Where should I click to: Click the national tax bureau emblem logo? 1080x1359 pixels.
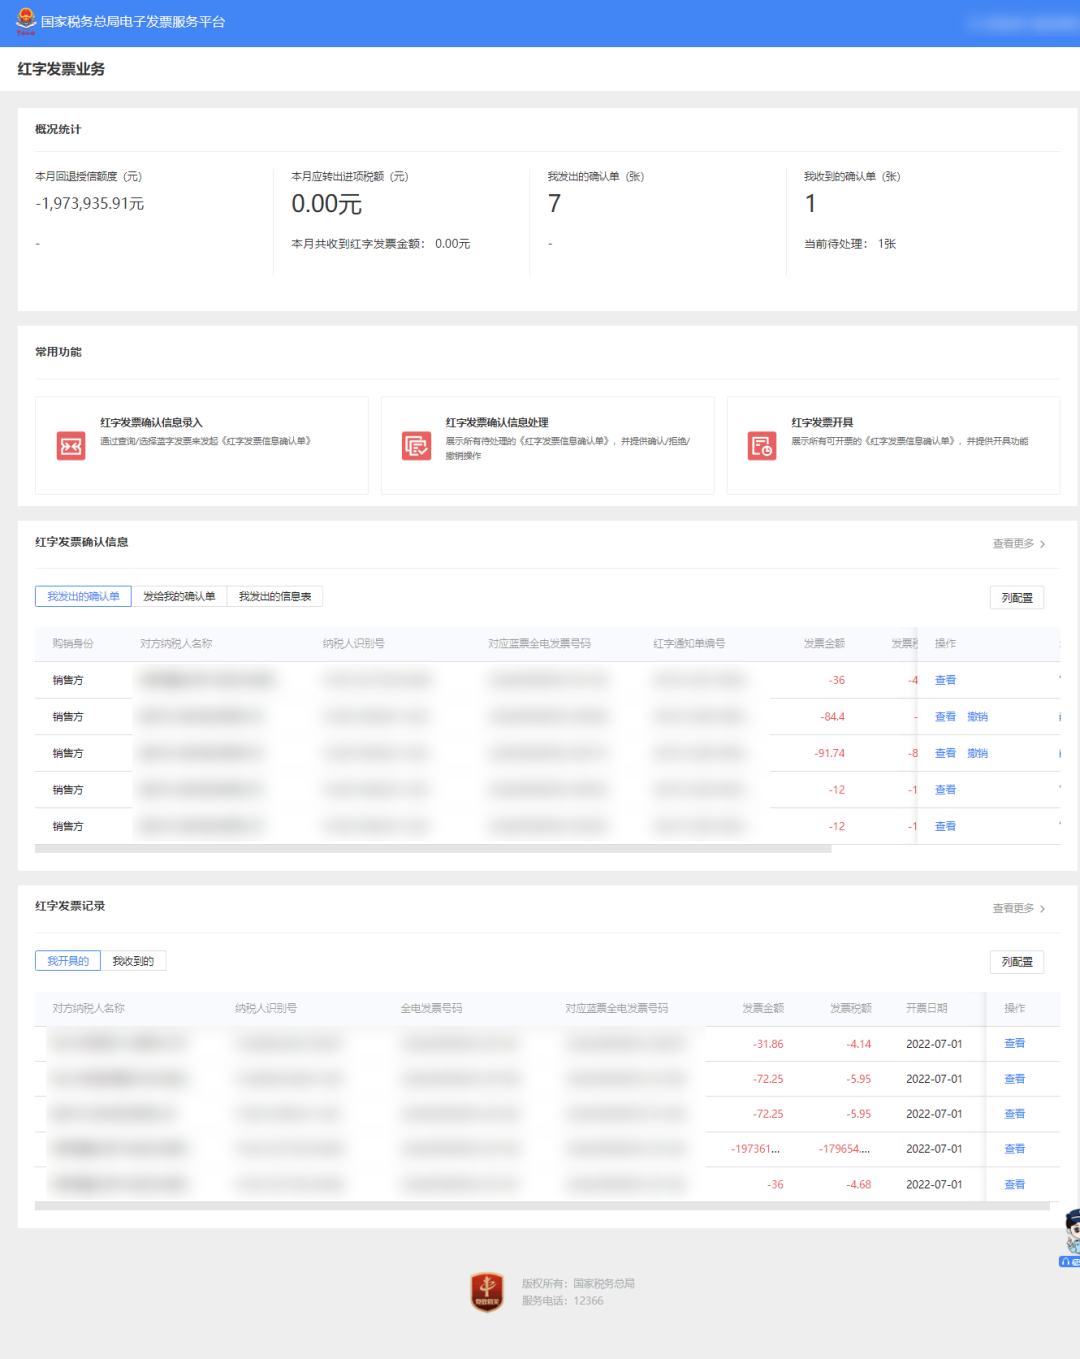coord(25,21)
